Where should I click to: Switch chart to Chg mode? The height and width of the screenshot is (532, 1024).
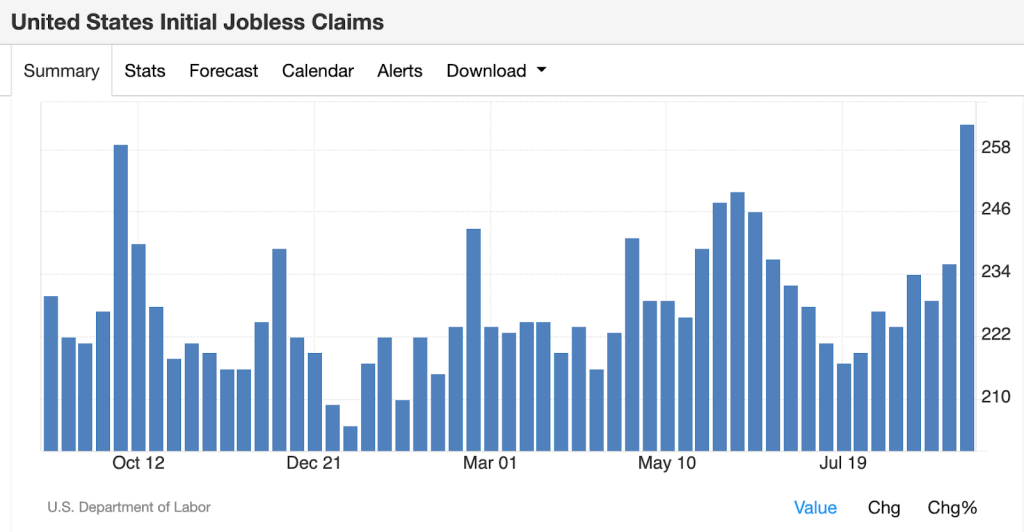(883, 508)
